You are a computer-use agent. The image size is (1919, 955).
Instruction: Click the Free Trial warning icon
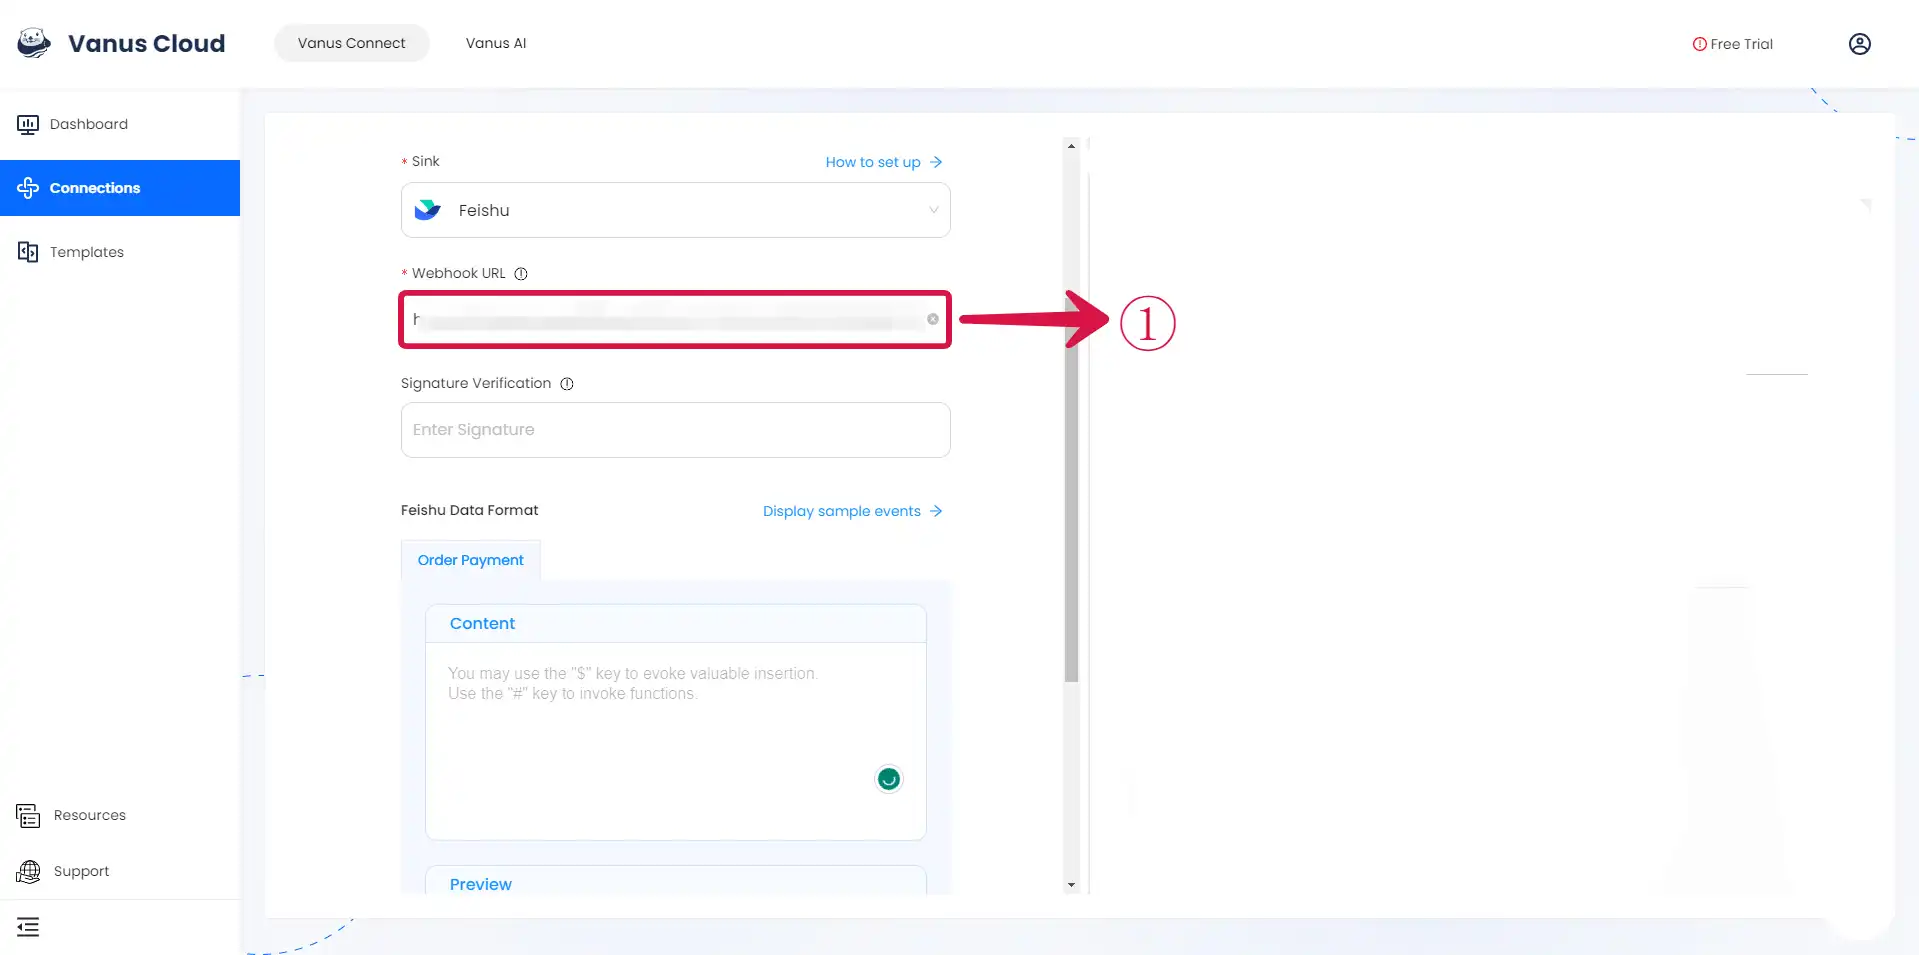1699,44
